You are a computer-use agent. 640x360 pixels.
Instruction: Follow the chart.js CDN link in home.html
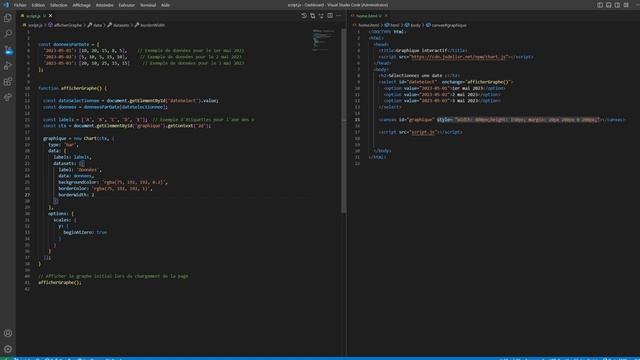(458, 57)
